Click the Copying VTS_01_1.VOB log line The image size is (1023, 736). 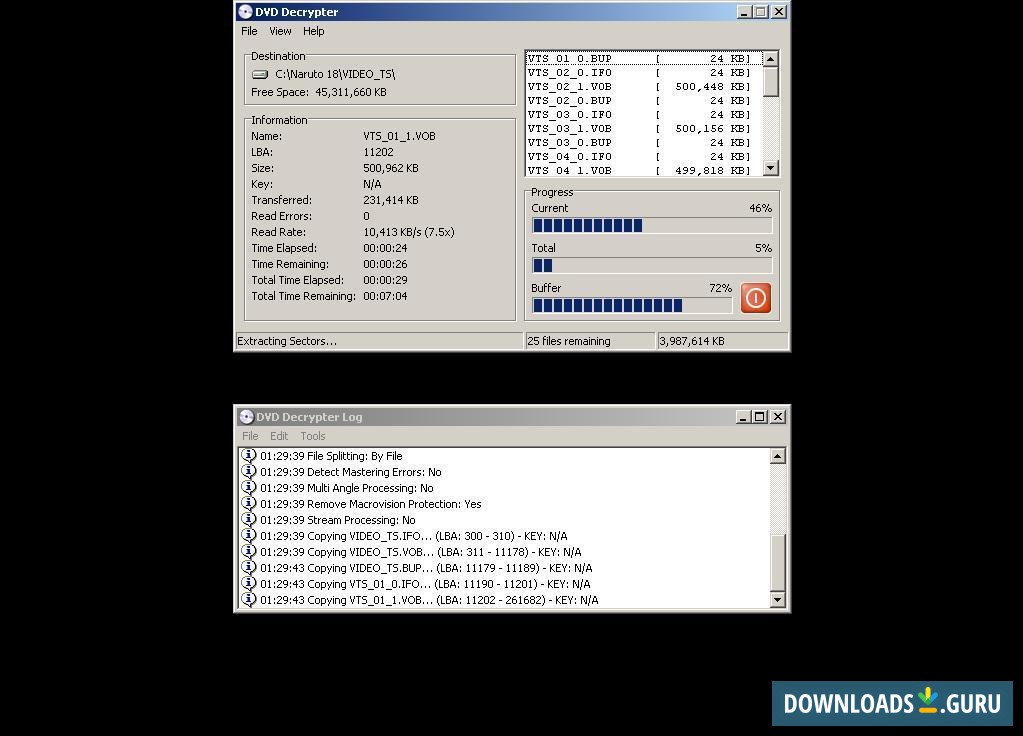[429, 600]
